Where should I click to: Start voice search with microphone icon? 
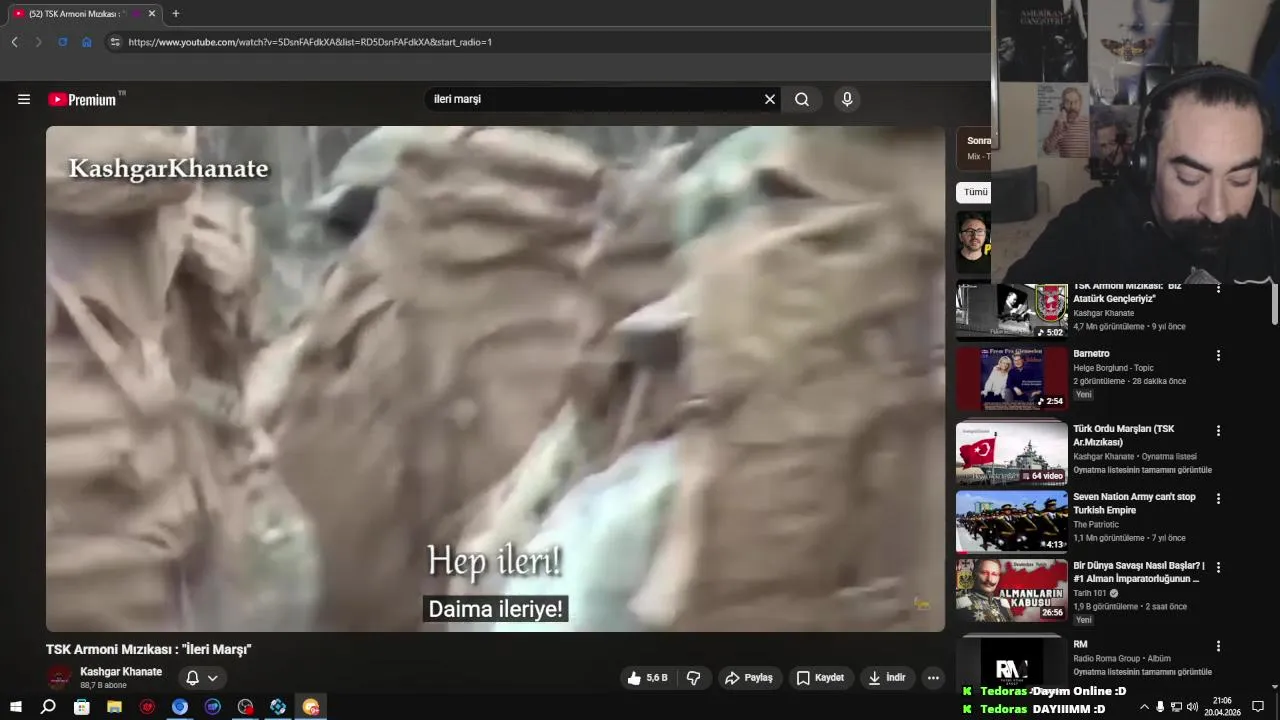pos(847,99)
